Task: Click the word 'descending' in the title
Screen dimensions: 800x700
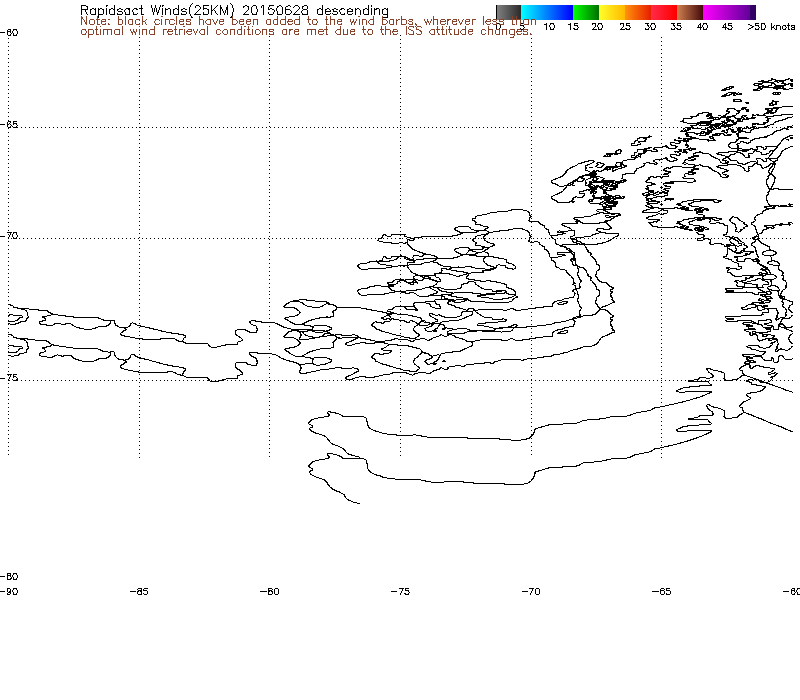Action: (353, 11)
